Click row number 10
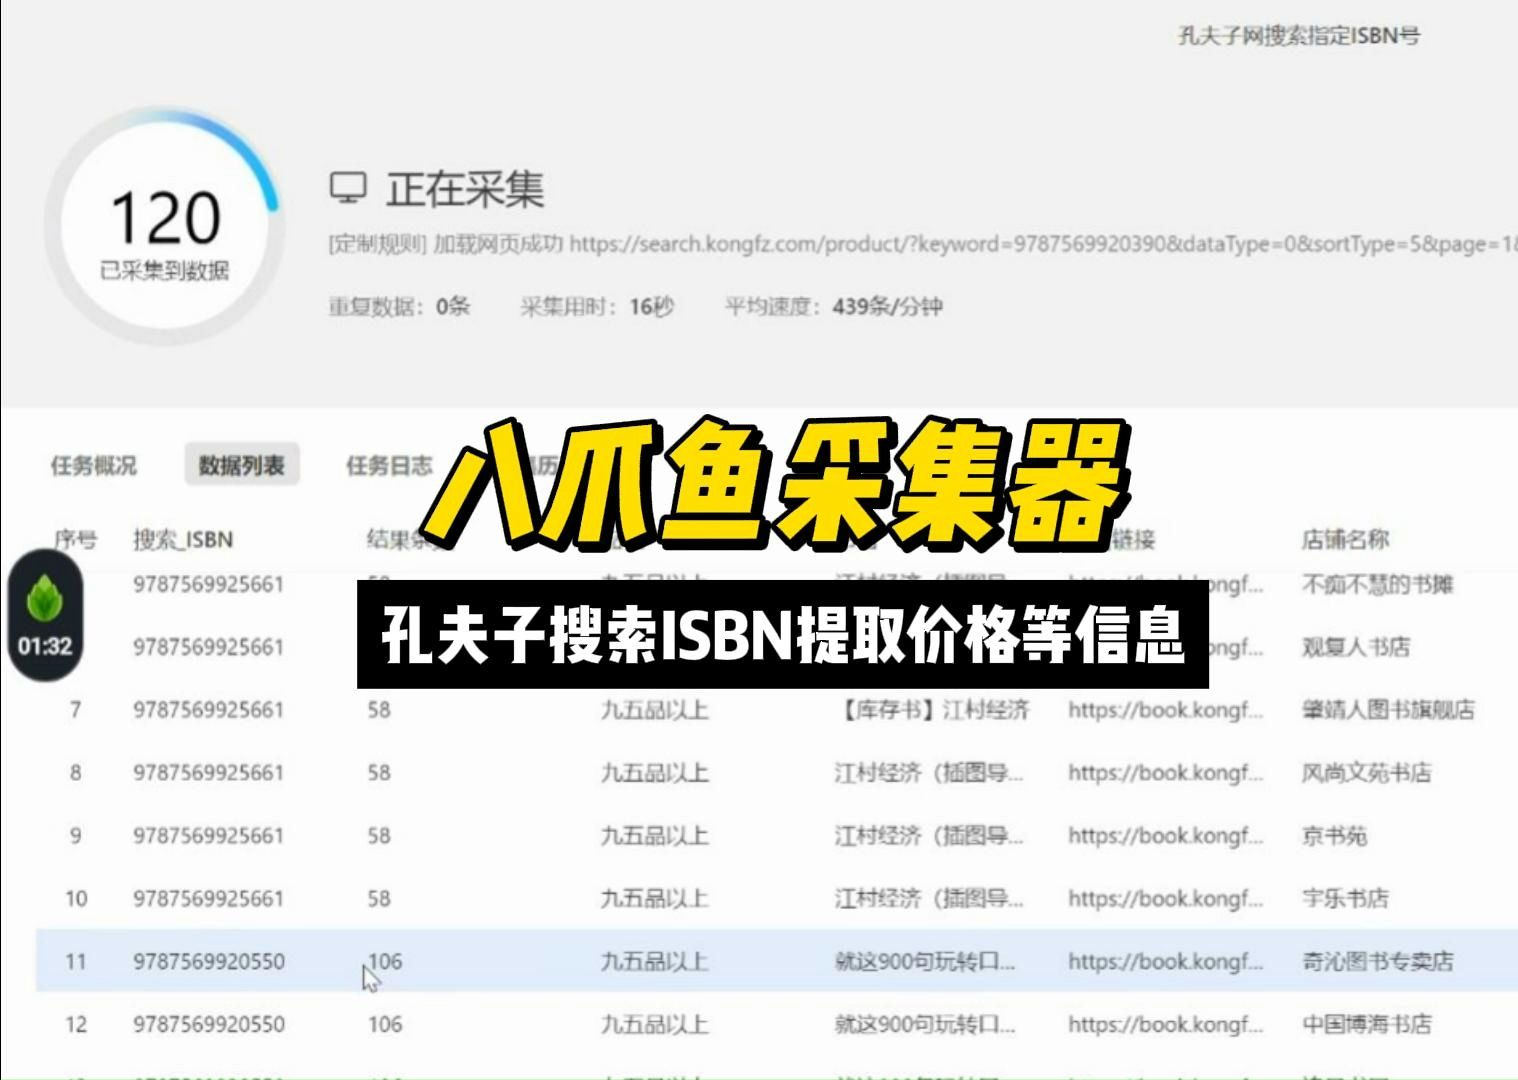The height and width of the screenshot is (1080, 1518). coord(76,899)
